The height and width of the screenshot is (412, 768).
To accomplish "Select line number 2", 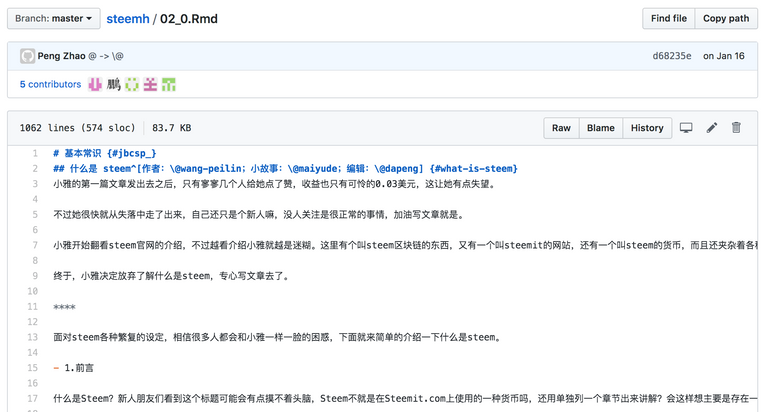I will pos(35,169).
